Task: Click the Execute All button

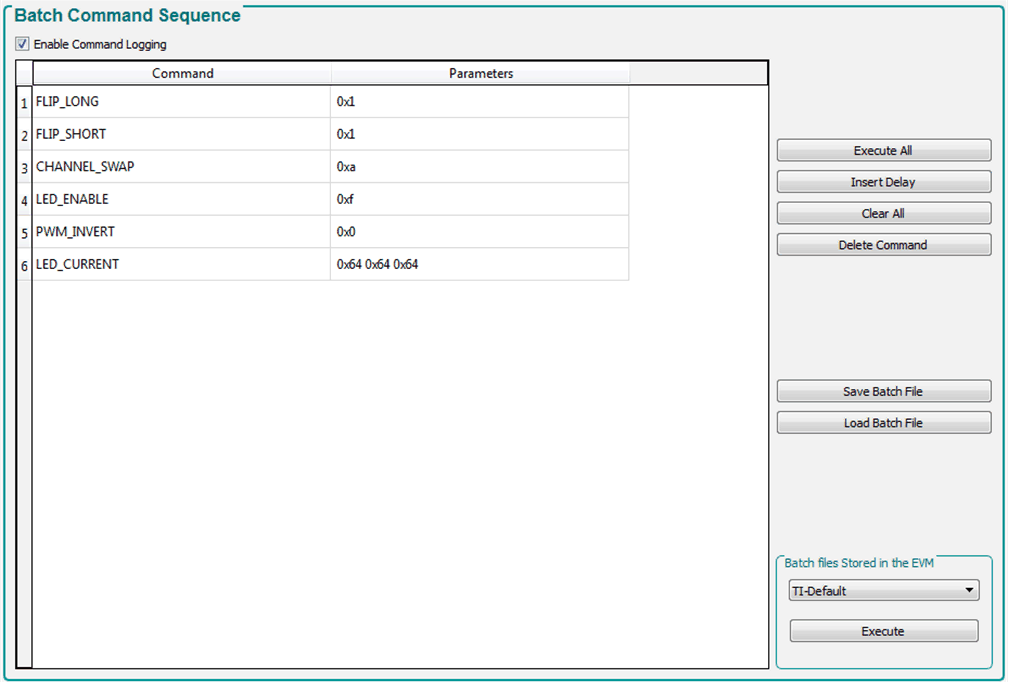Action: click(x=883, y=150)
